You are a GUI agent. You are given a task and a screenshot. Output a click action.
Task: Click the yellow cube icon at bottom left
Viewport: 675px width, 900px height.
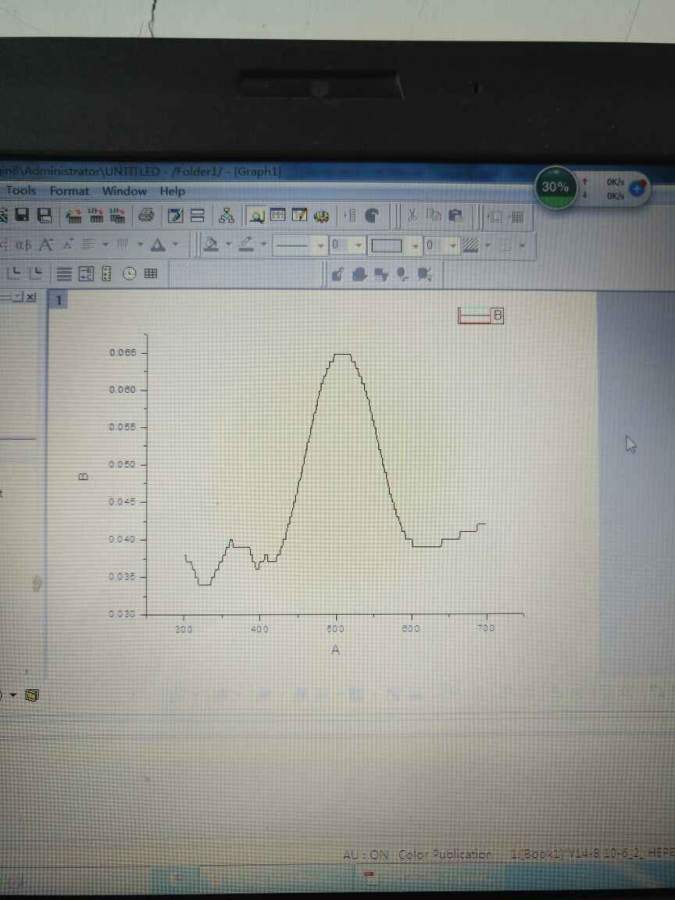coord(32,696)
